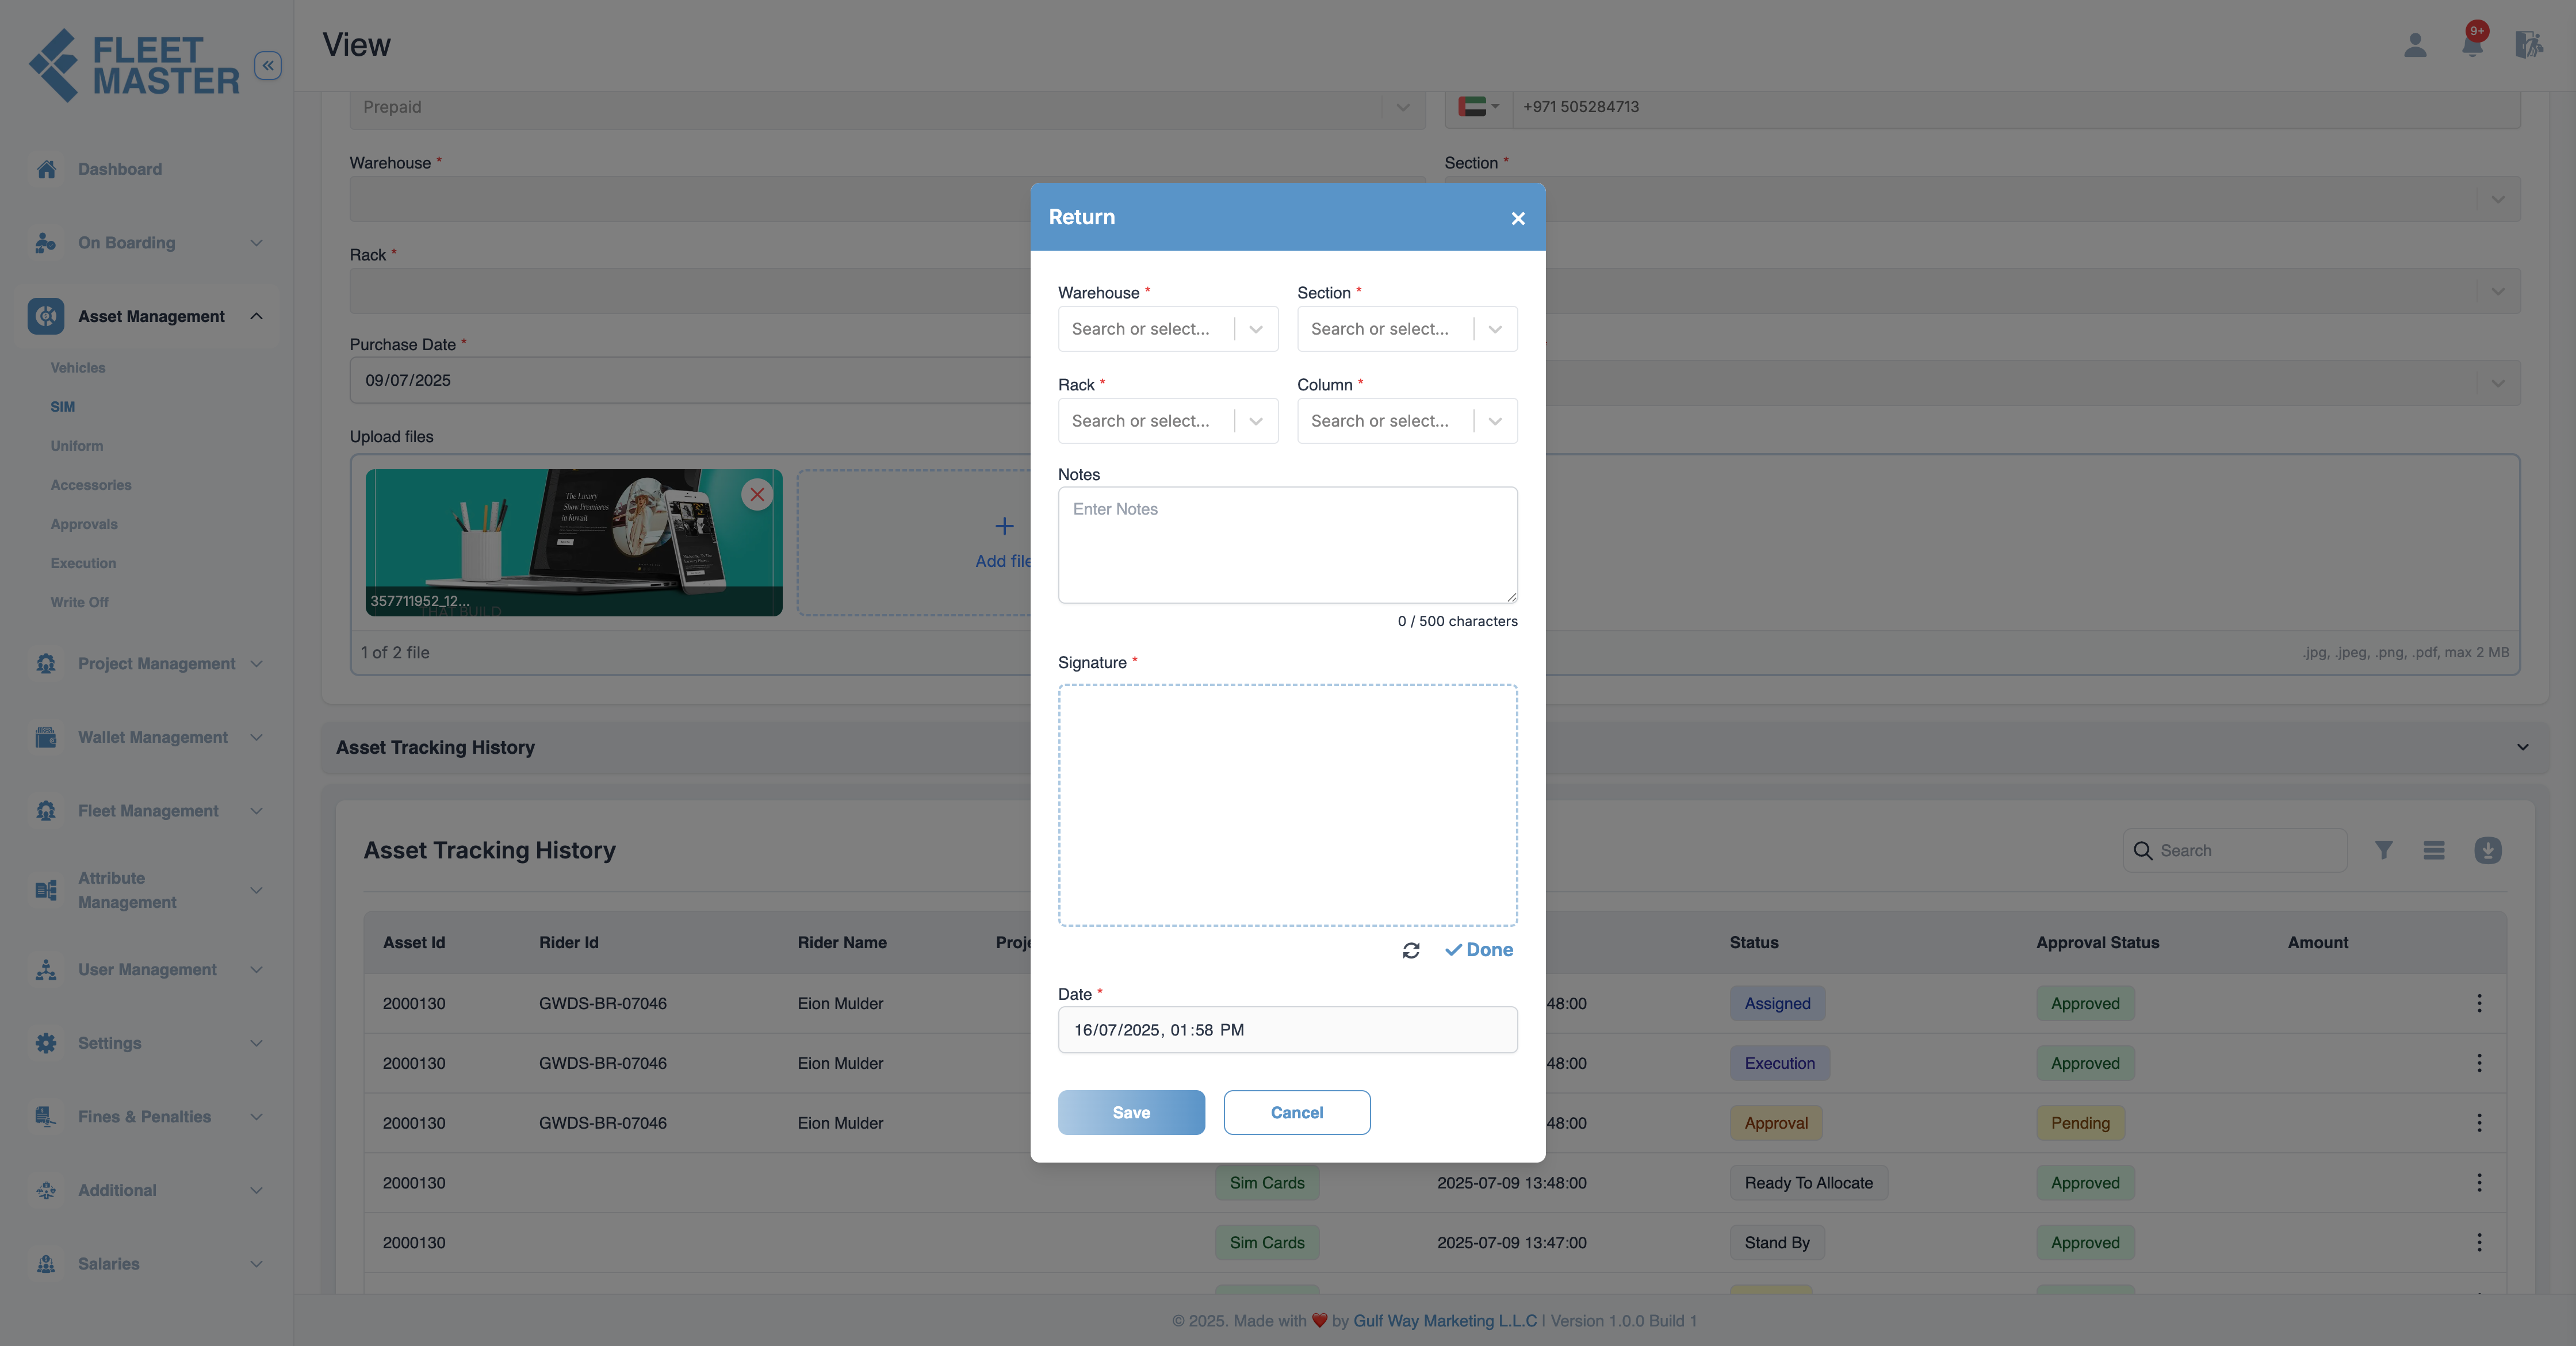Click the logout door icon in header
The image size is (2576, 1346).
[x=2529, y=45]
